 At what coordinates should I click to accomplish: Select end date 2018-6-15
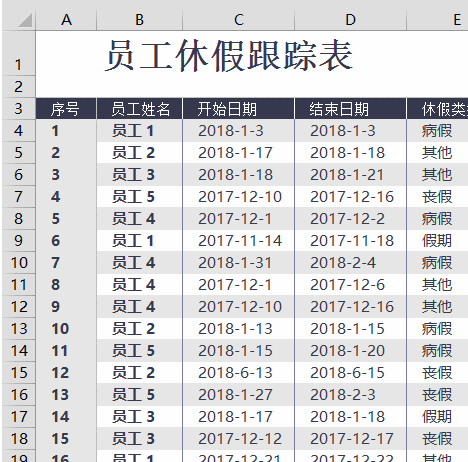point(350,373)
